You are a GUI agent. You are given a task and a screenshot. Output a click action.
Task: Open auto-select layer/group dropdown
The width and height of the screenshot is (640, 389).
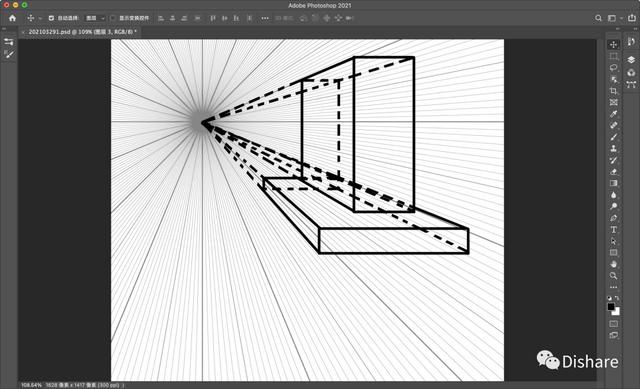[x=95, y=18]
